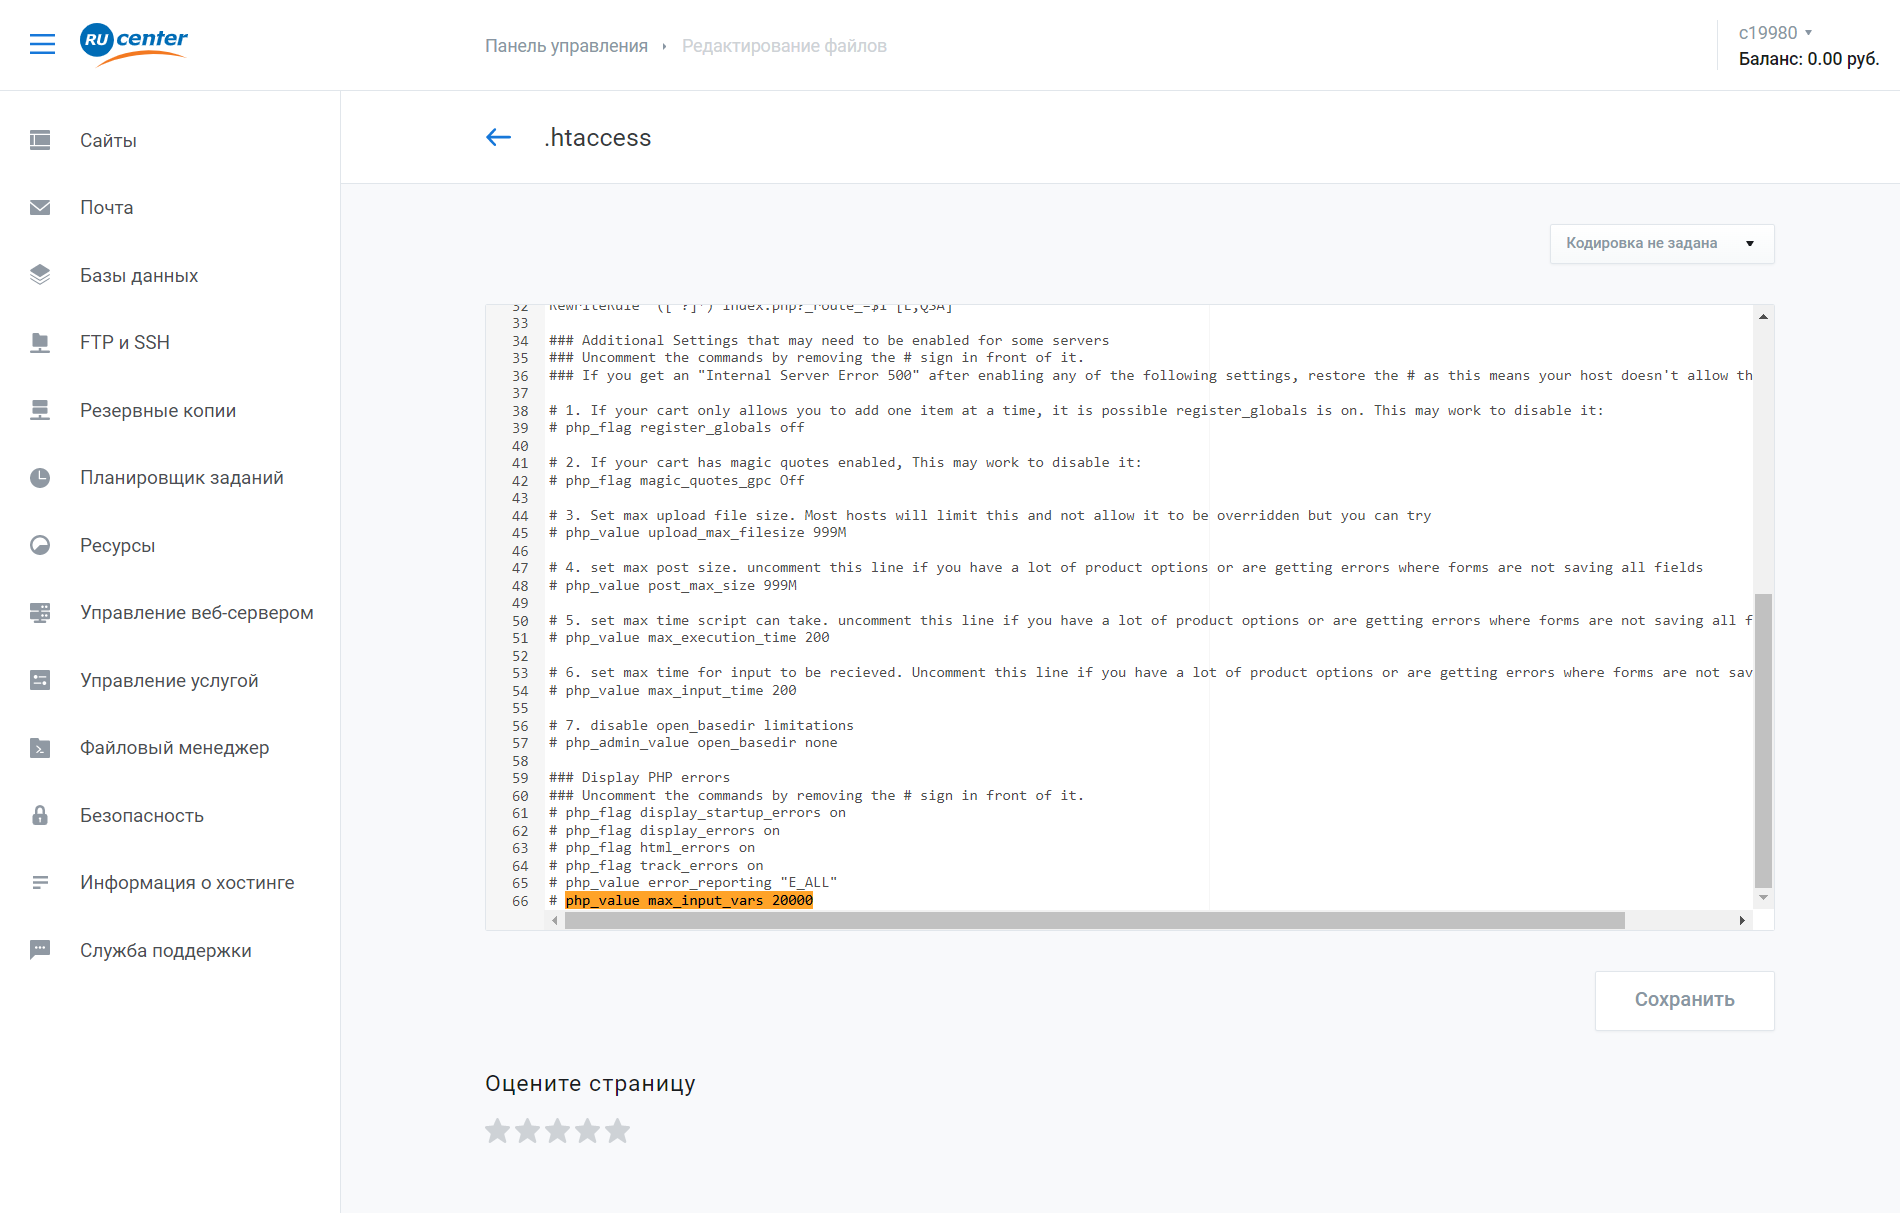
Task: Expand the c19980 account menu
Action: click(x=1775, y=33)
